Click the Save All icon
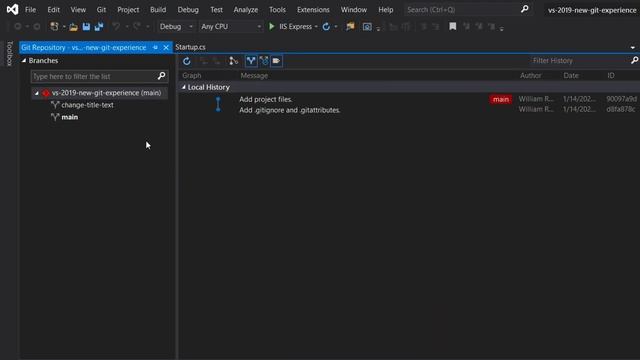Image resolution: width=640 pixels, height=360 pixels. (x=99, y=27)
